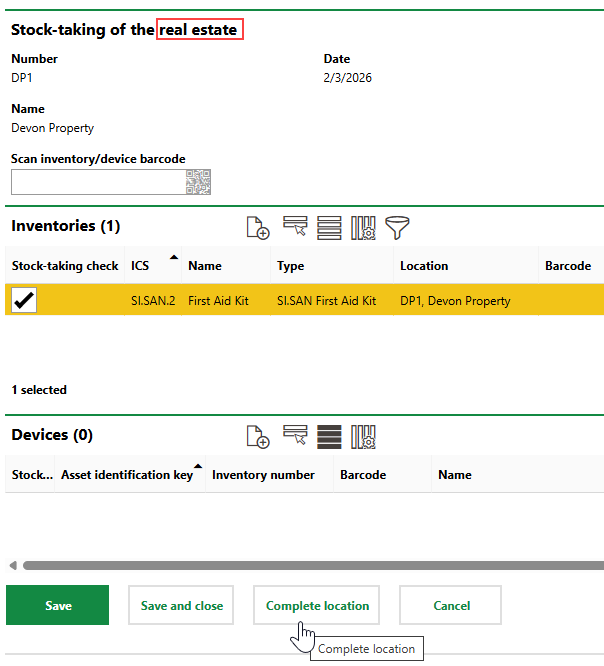Image resolution: width=604 pixels, height=666 pixels.
Task: Uncheck stock-taking check for First Aid Kit
Action: pyautogui.click(x=24, y=300)
